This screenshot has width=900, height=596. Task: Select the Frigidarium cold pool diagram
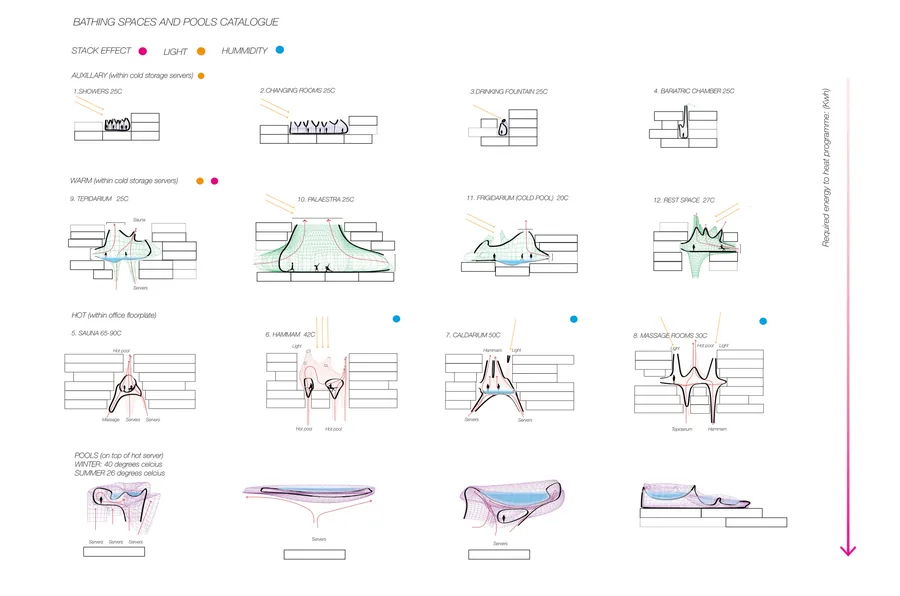pos(519,244)
